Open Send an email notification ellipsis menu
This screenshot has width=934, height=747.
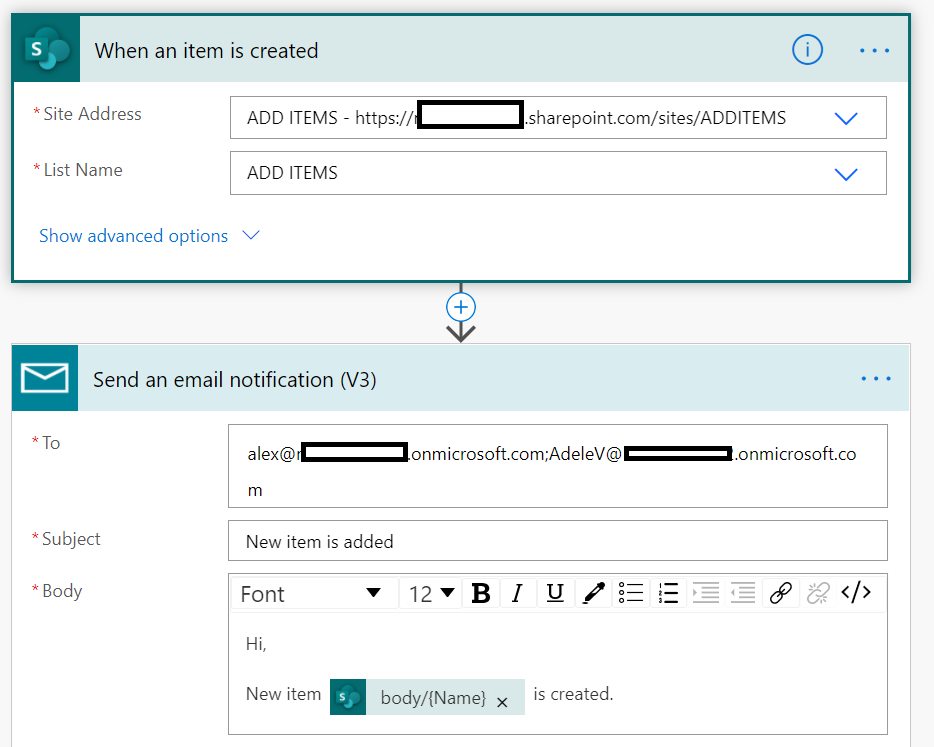tap(876, 378)
